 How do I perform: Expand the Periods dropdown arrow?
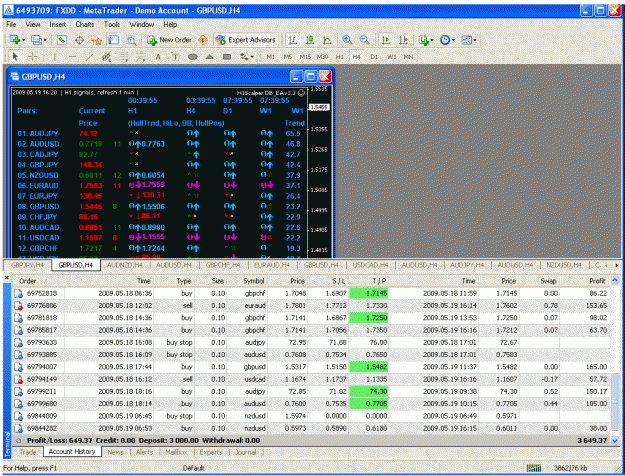click(453, 40)
